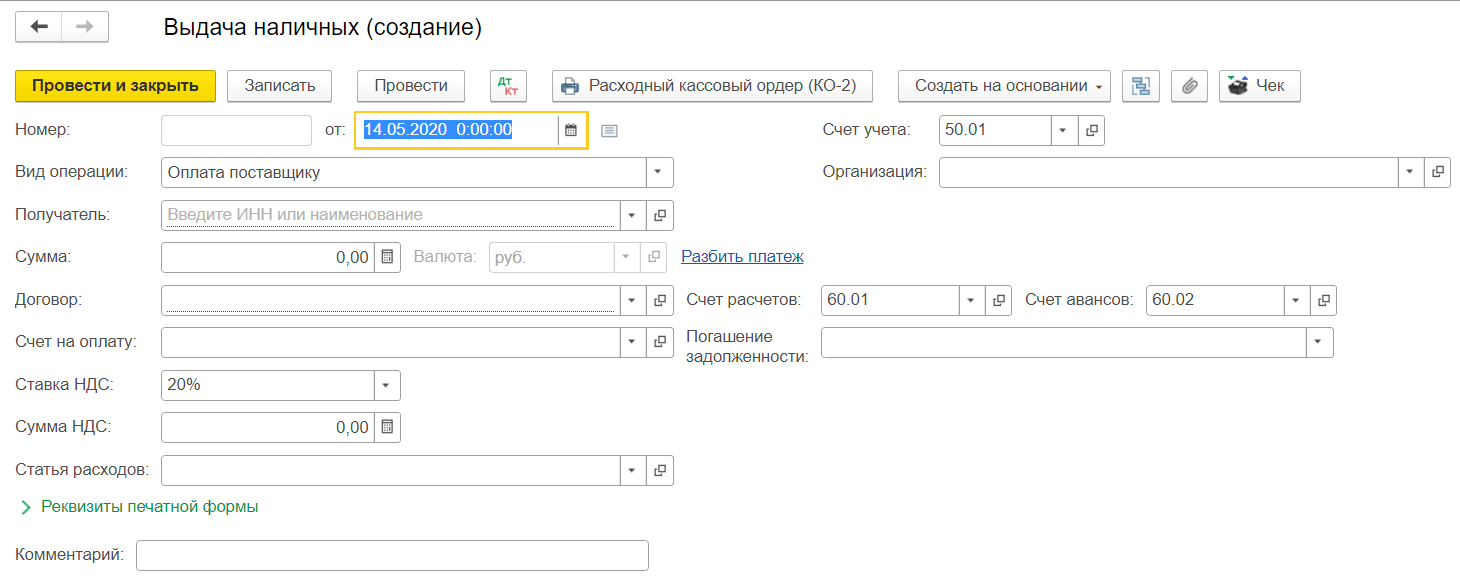Open Создать на основании menu

(x=1004, y=86)
